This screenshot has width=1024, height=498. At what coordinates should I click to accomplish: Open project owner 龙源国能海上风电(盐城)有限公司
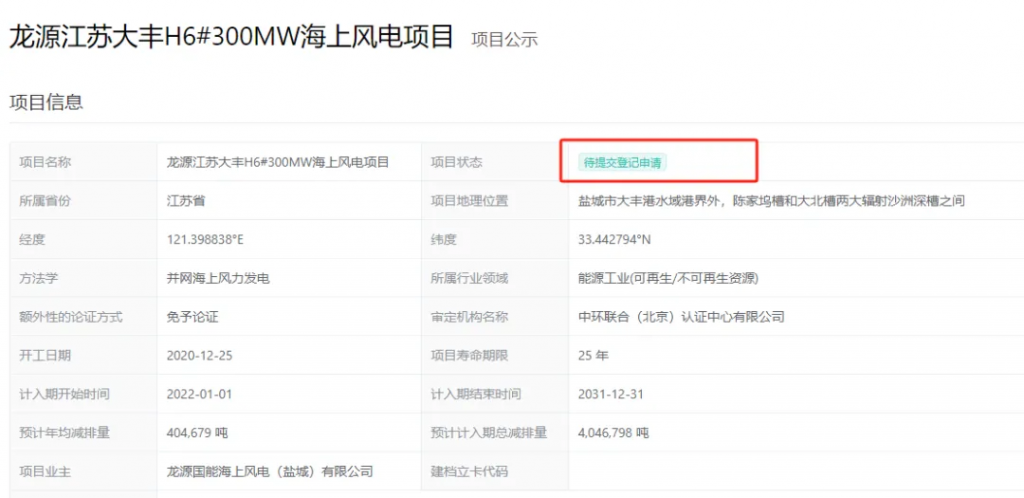[270, 471]
